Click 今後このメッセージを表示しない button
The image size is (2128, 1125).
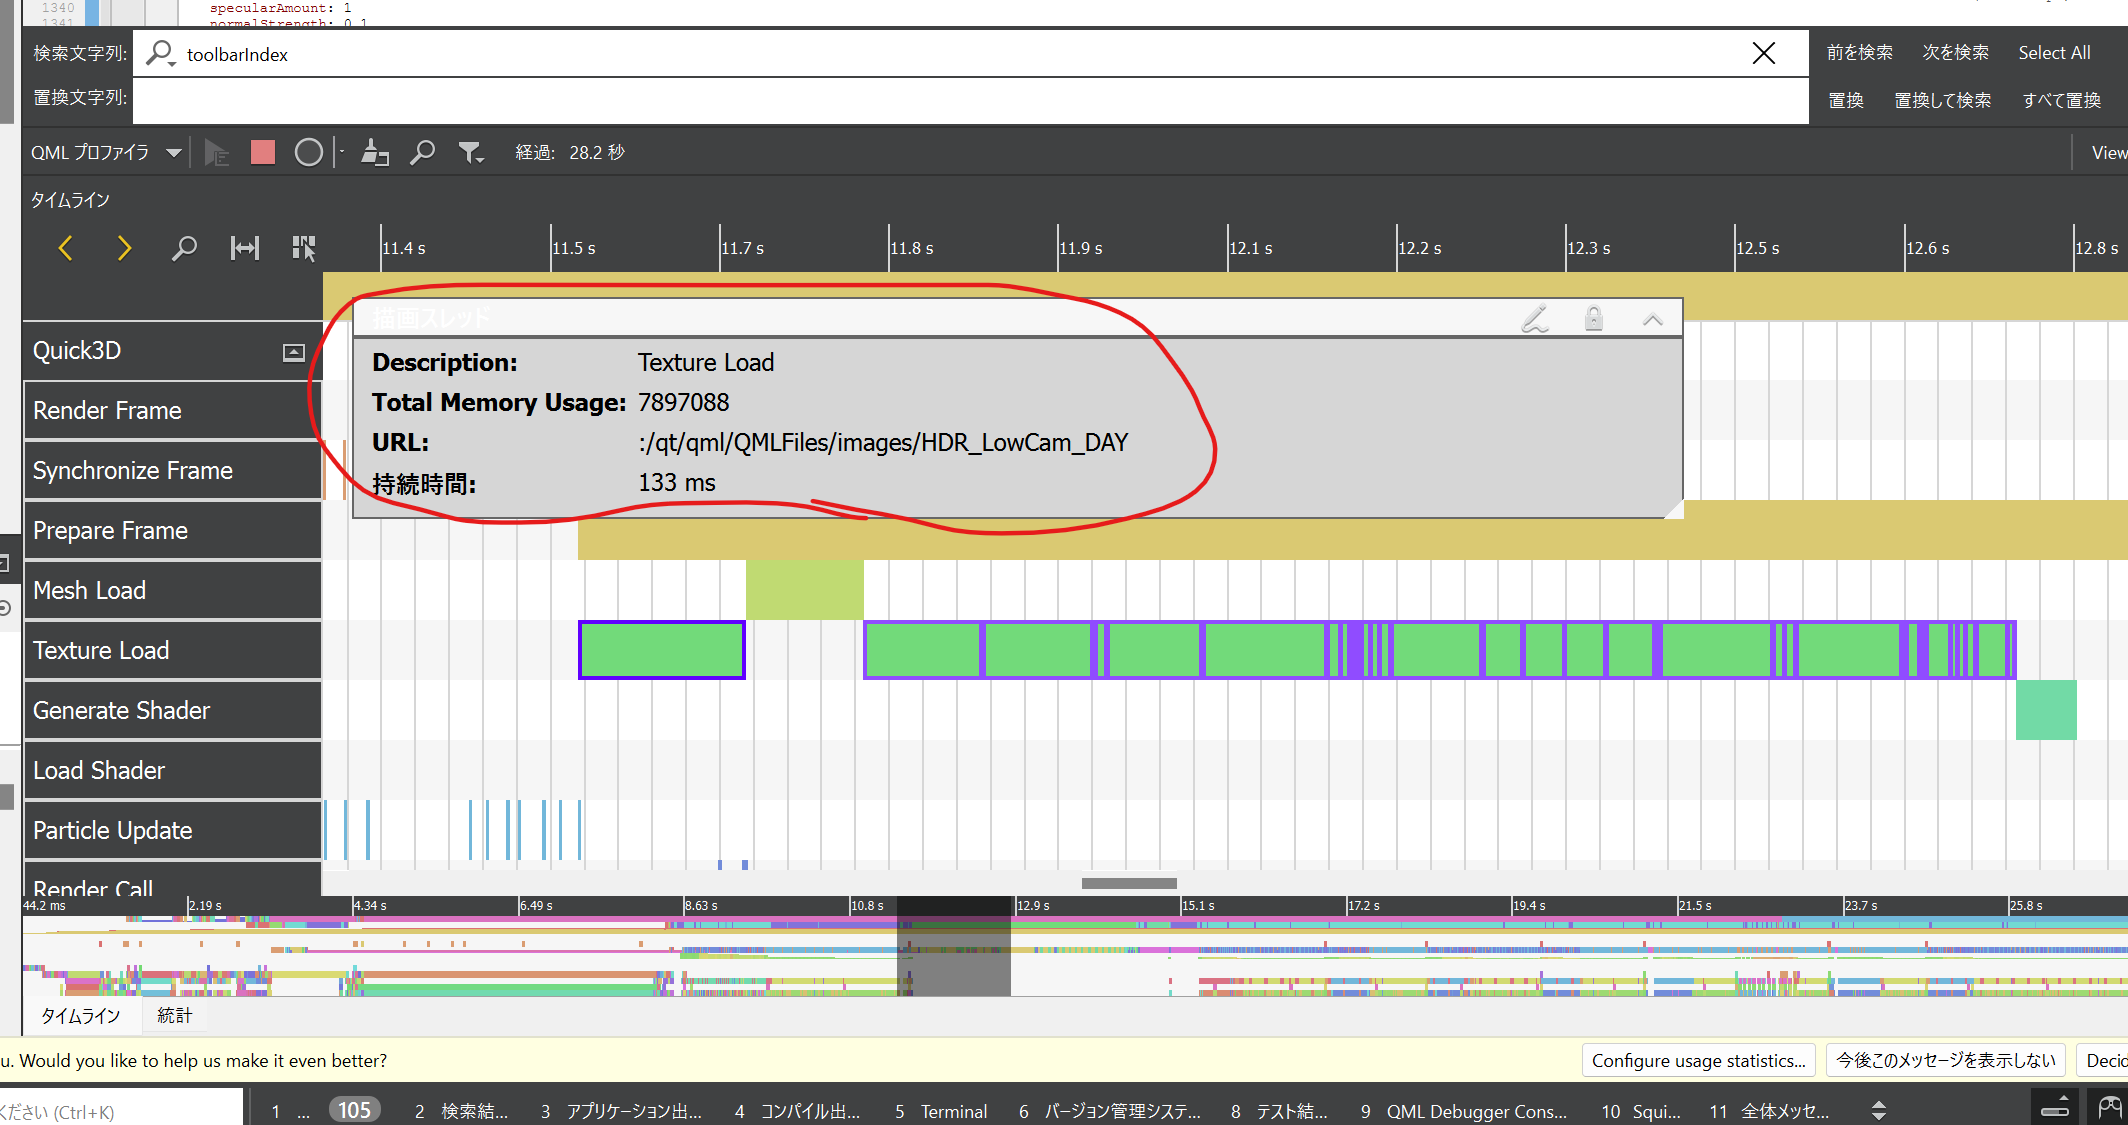tap(1946, 1060)
